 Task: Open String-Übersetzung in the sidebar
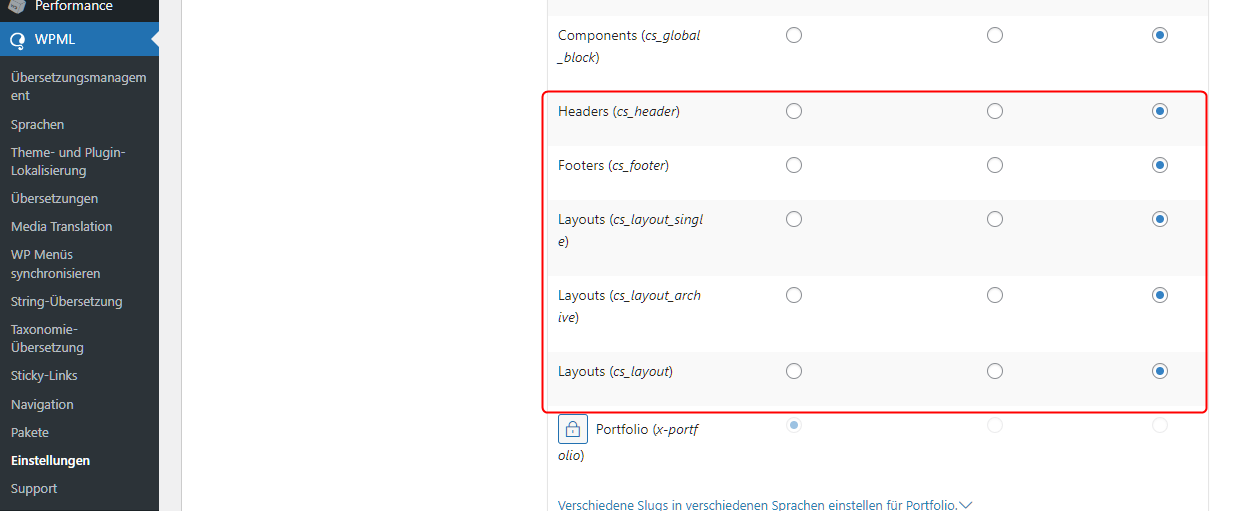point(66,301)
